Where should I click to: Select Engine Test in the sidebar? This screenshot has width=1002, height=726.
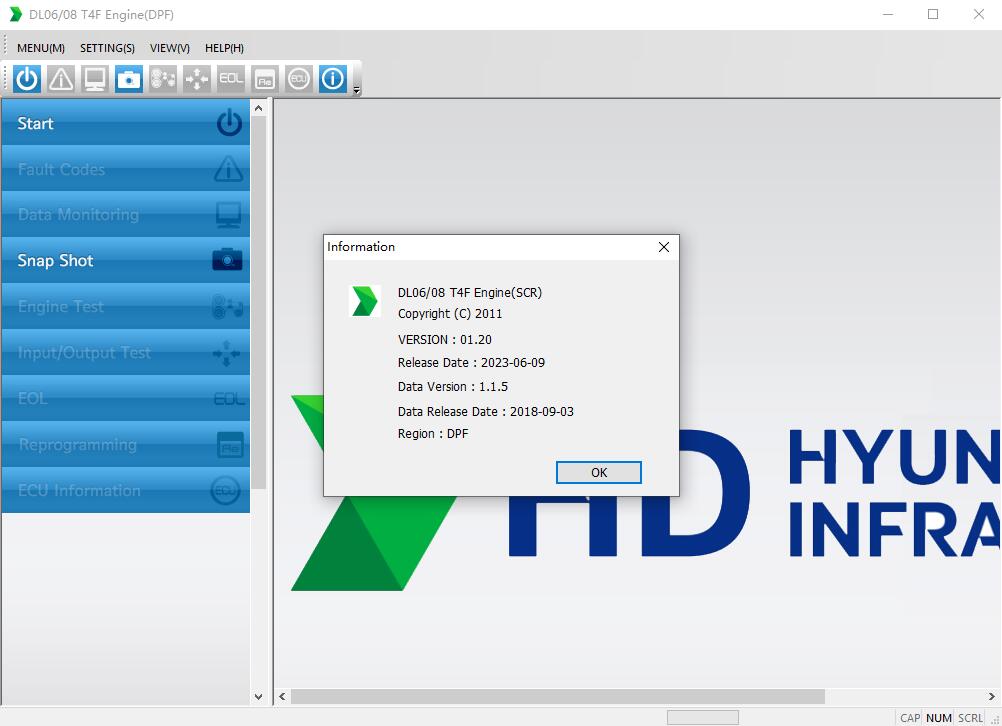click(x=126, y=307)
